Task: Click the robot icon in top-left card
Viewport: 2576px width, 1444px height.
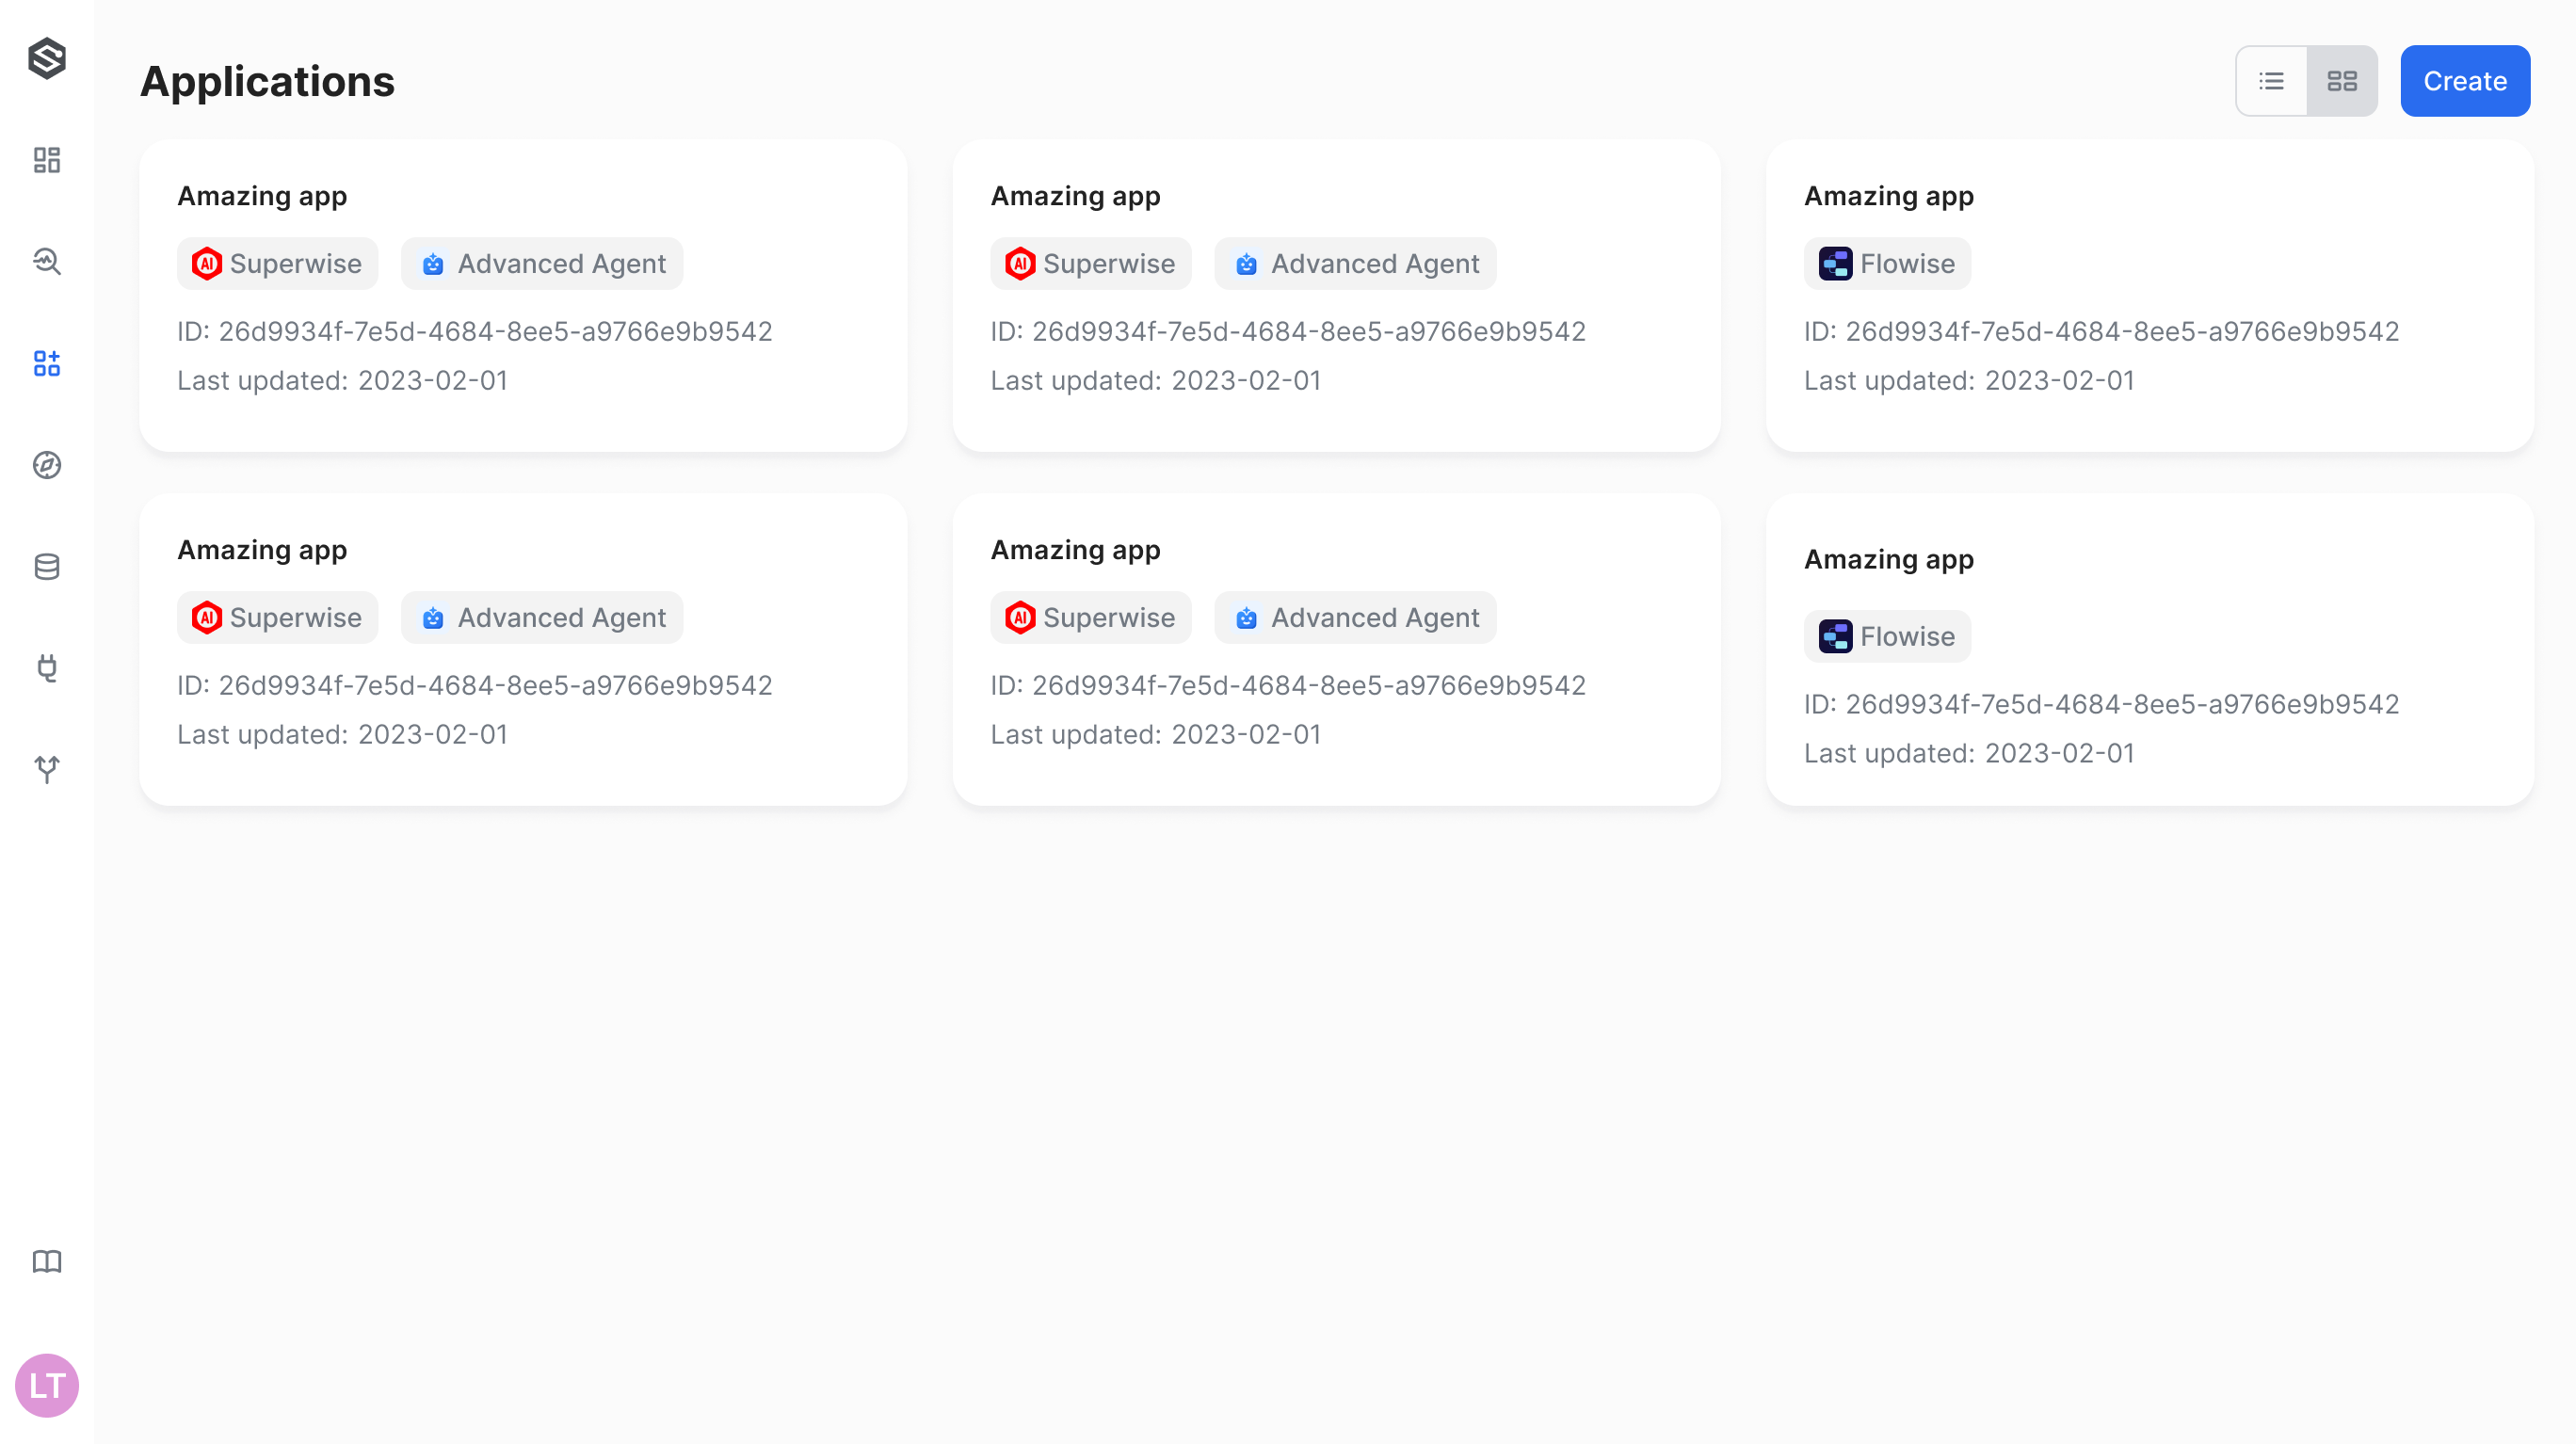Action: [433, 264]
